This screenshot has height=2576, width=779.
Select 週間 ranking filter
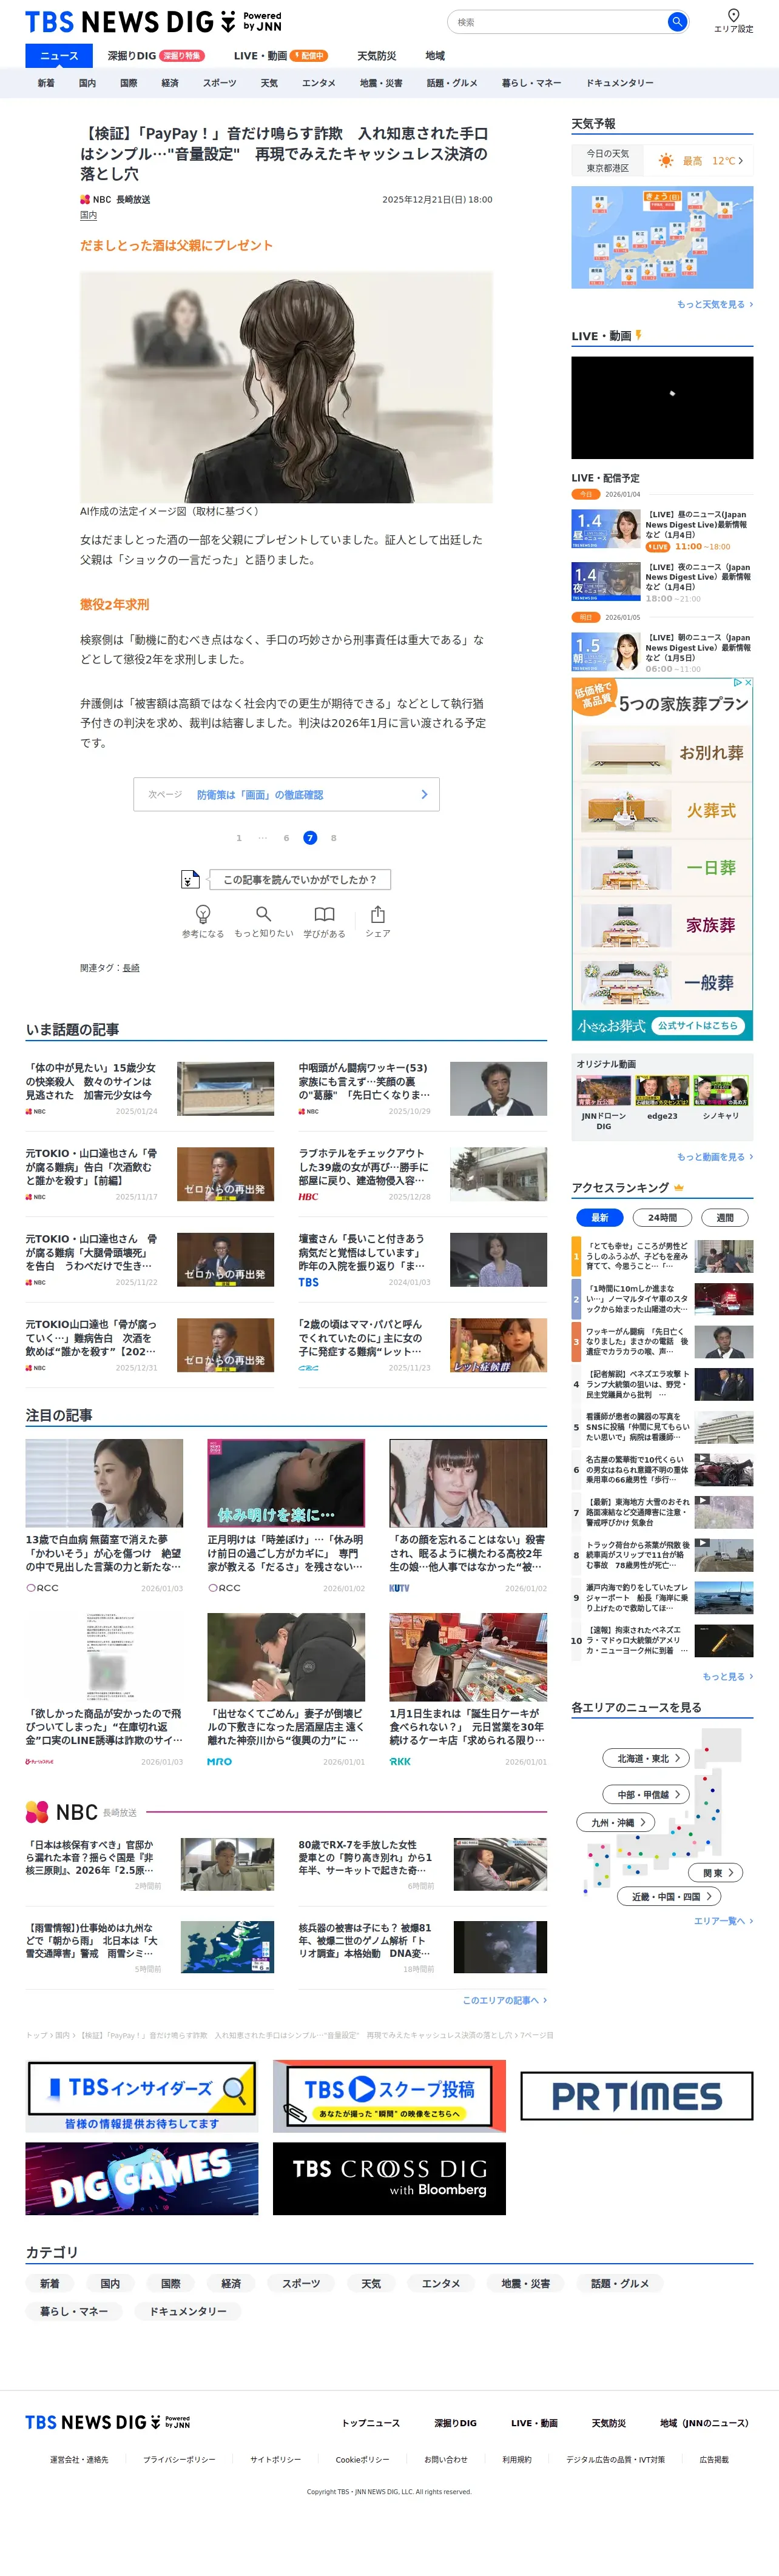(725, 1217)
